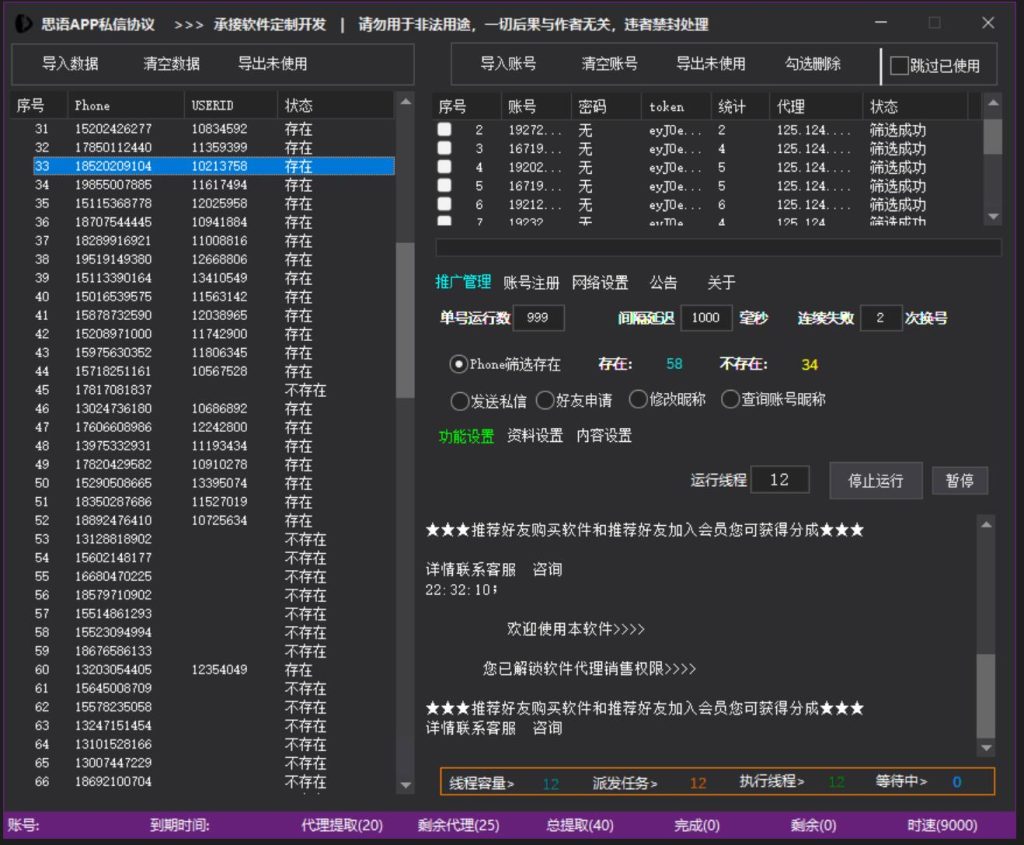Check the checkbox on account row 5
This screenshot has height=845, width=1024.
[x=444, y=186]
